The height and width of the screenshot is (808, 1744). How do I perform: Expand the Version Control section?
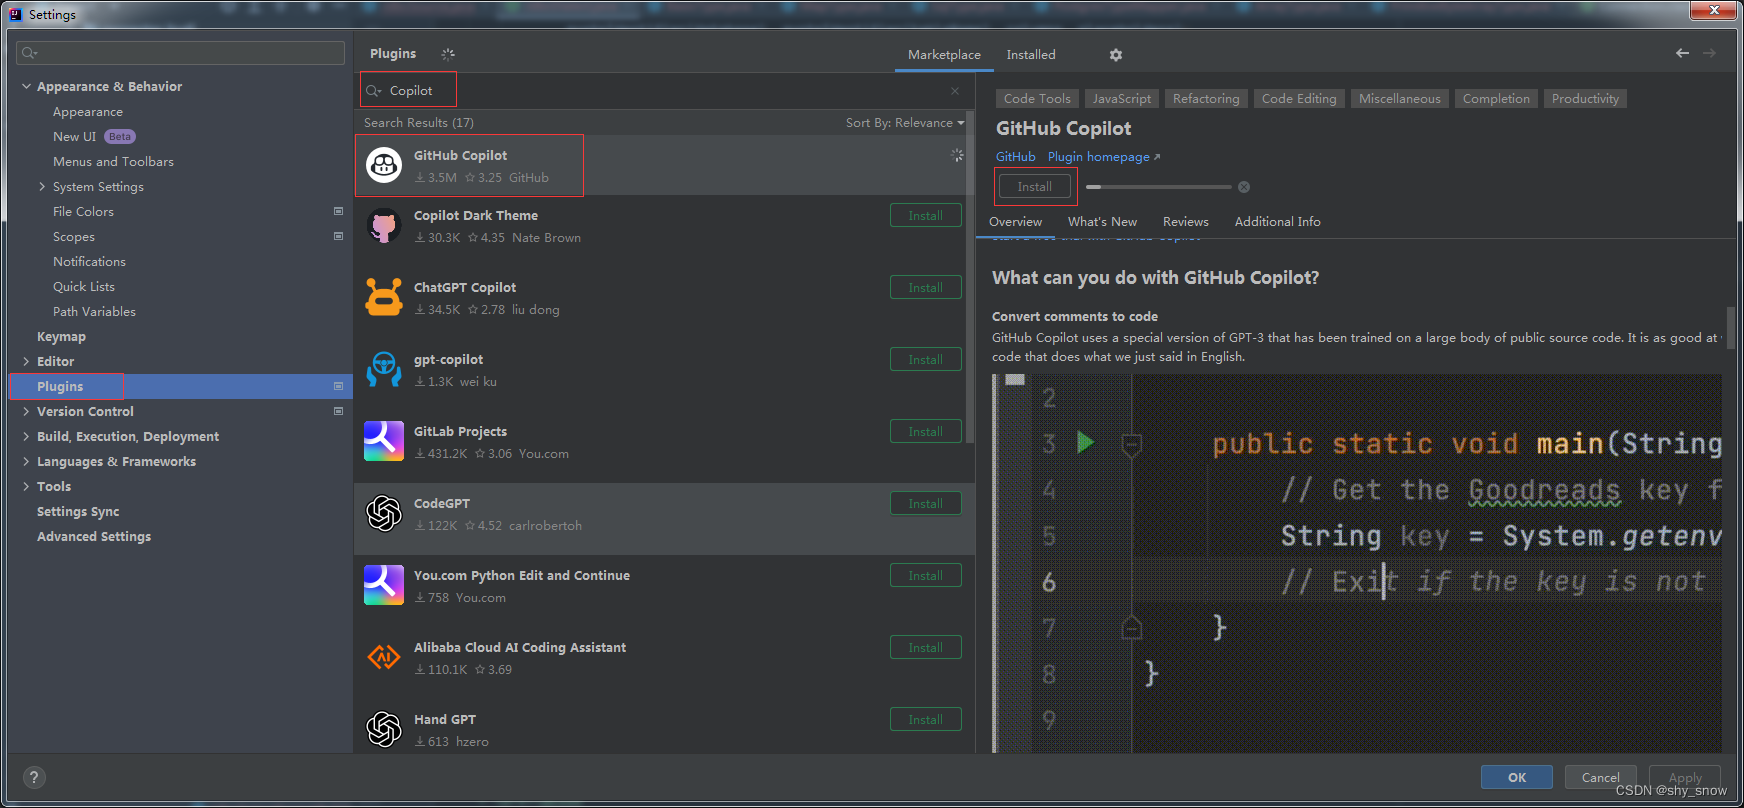[26, 411]
